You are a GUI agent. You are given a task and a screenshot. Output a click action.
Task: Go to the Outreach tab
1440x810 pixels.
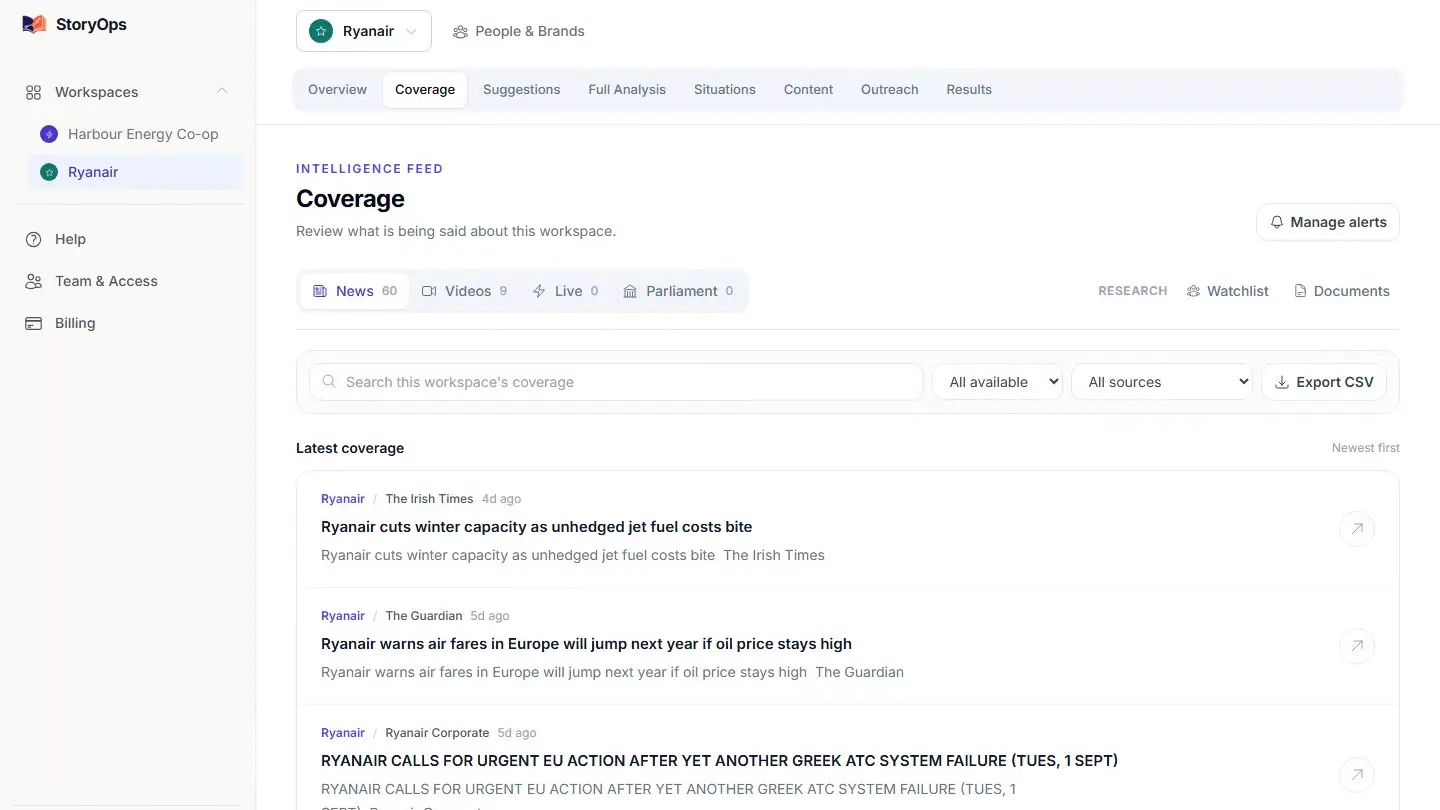(x=889, y=89)
